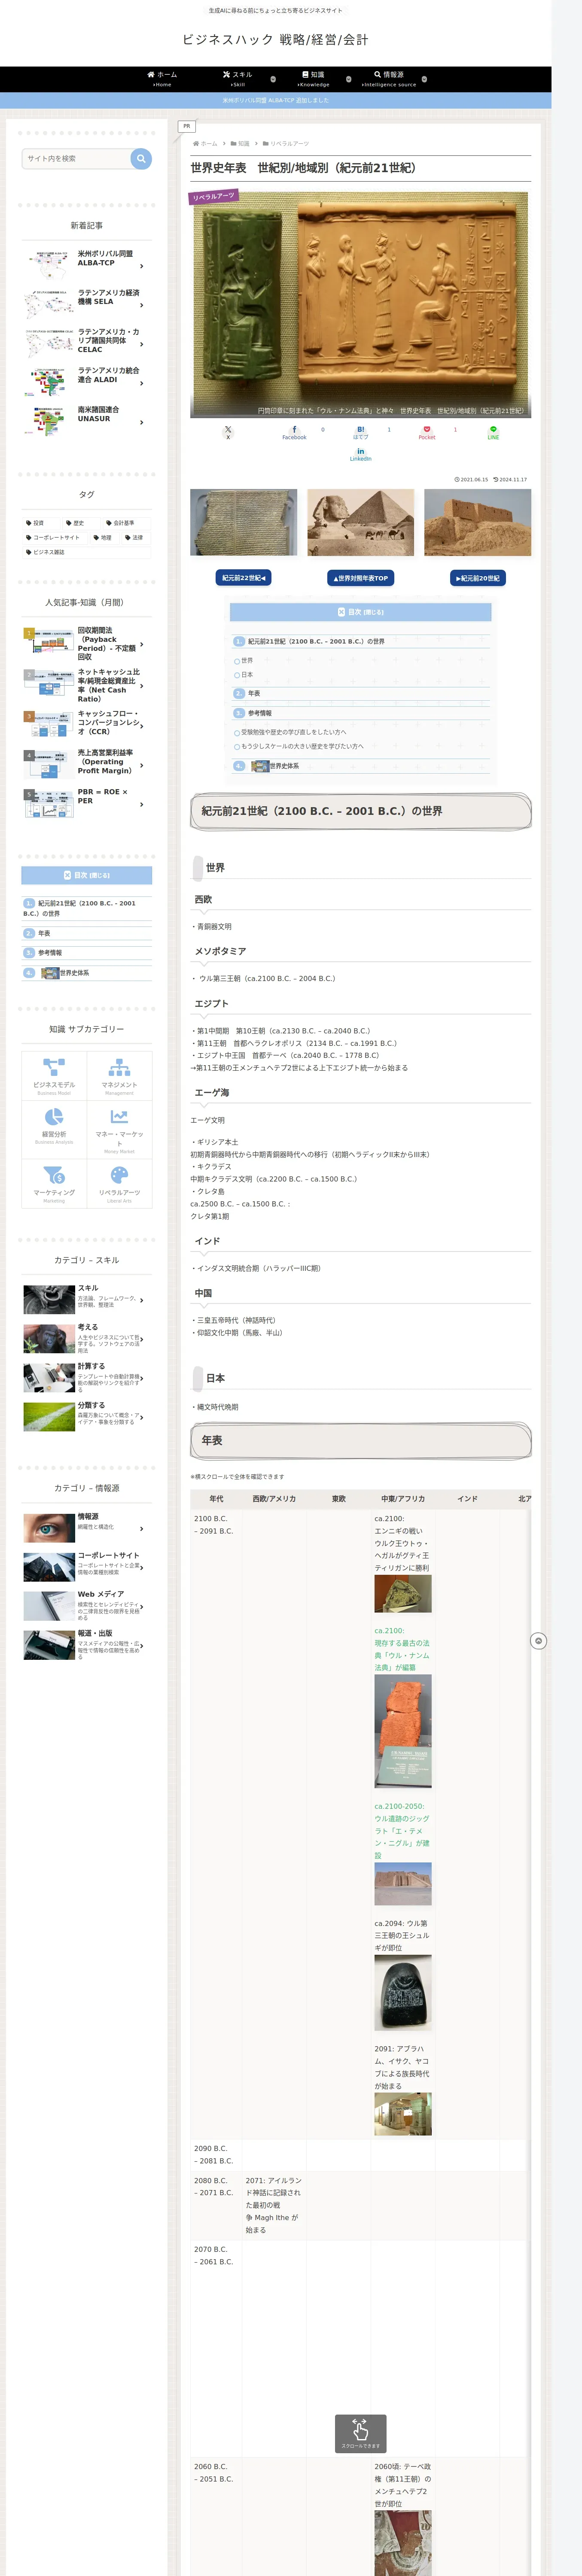Open popular article 売上高営業利益率

(87, 762)
